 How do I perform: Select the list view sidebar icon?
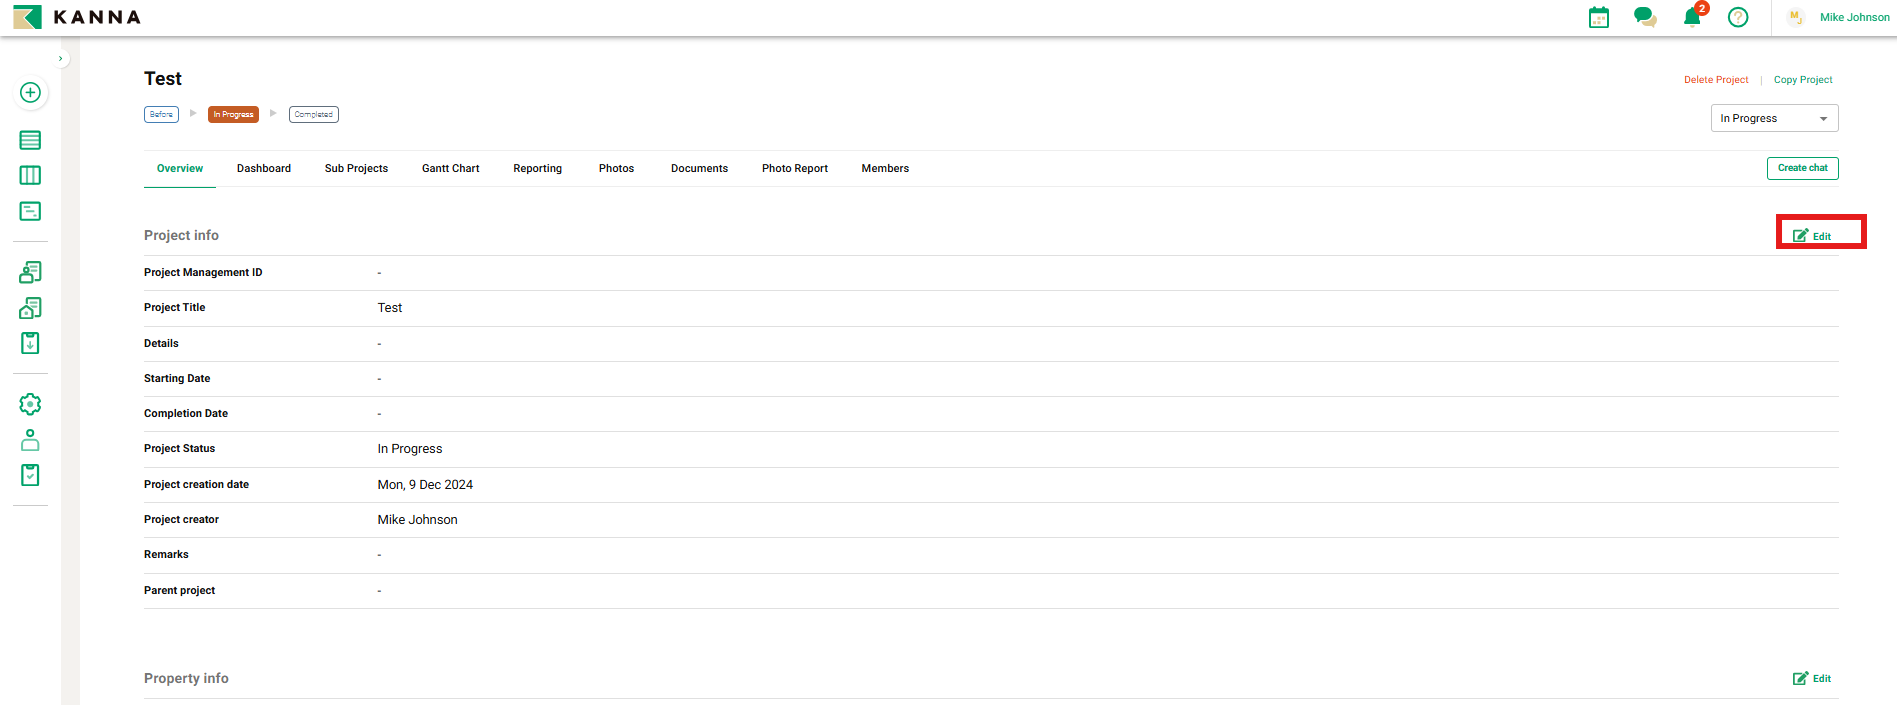click(x=30, y=140)
